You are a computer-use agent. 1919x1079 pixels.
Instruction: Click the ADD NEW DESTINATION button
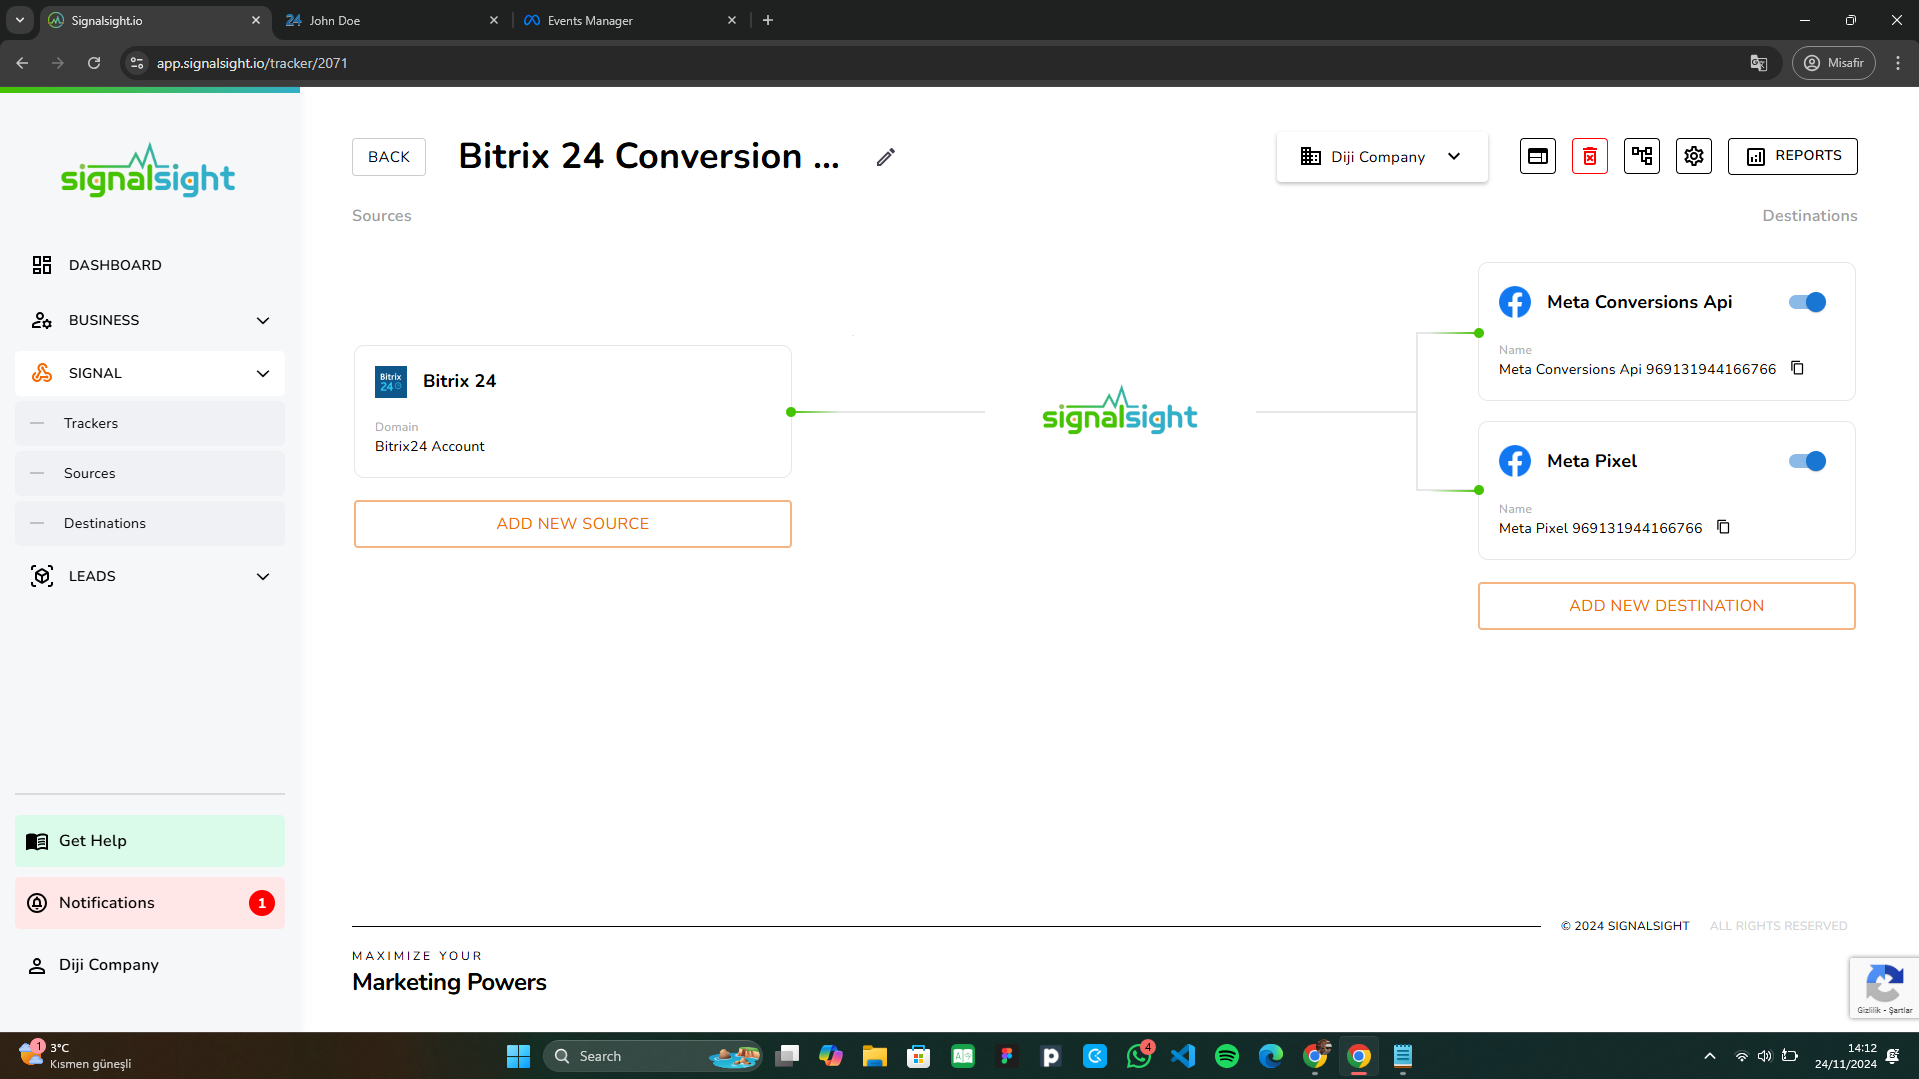point(1666,606)
